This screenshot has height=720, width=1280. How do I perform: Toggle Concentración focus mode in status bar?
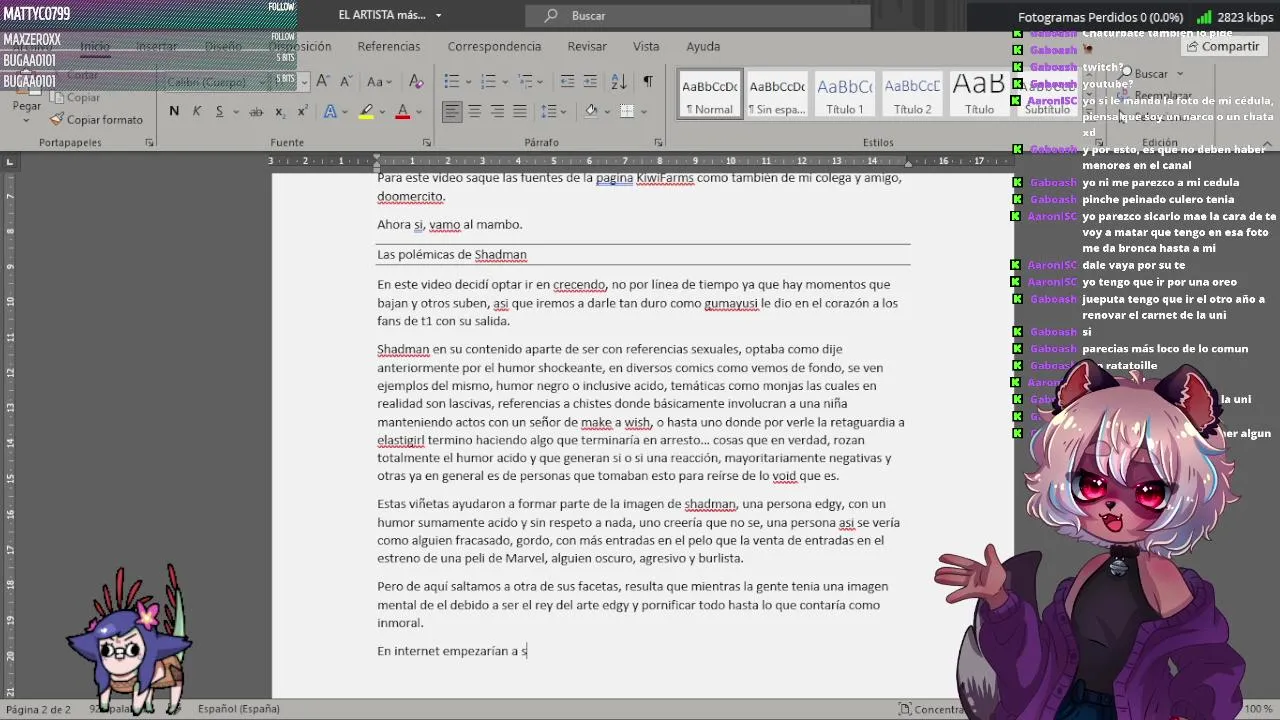click(x=932, y=709)
